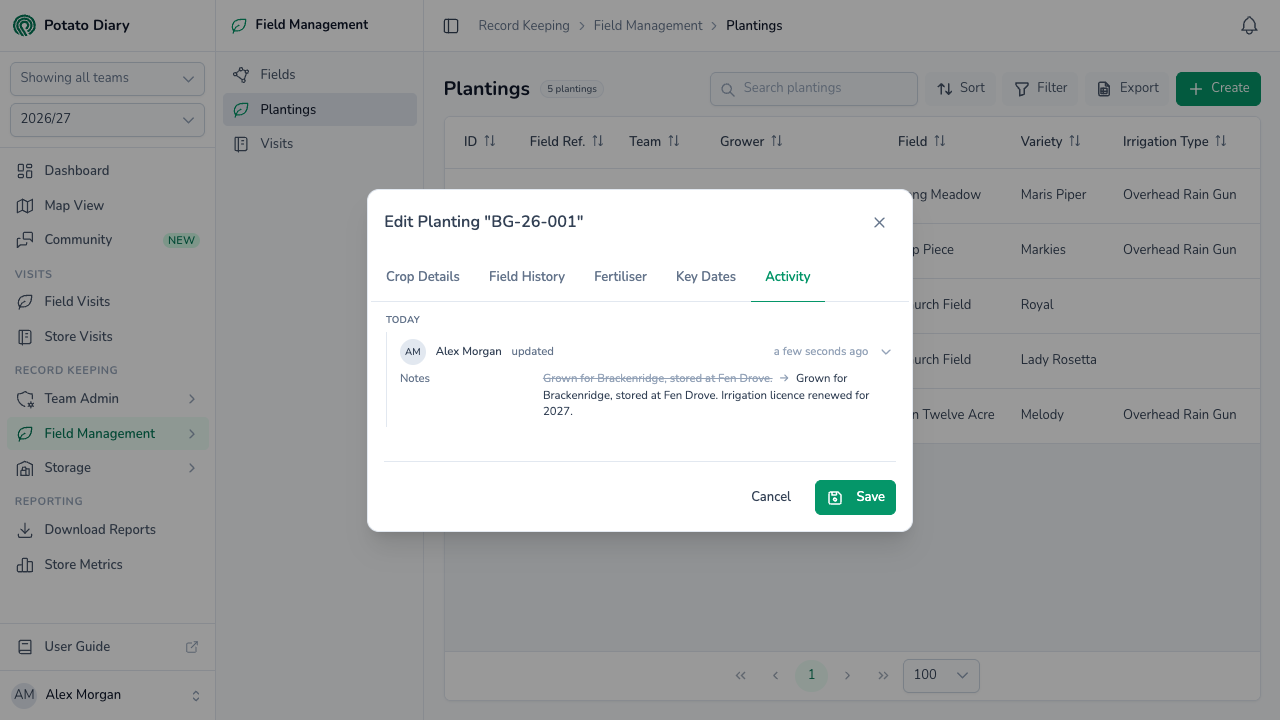Click the Create button
Screen dimensions: 1280x720
(x=1218, y=88)
